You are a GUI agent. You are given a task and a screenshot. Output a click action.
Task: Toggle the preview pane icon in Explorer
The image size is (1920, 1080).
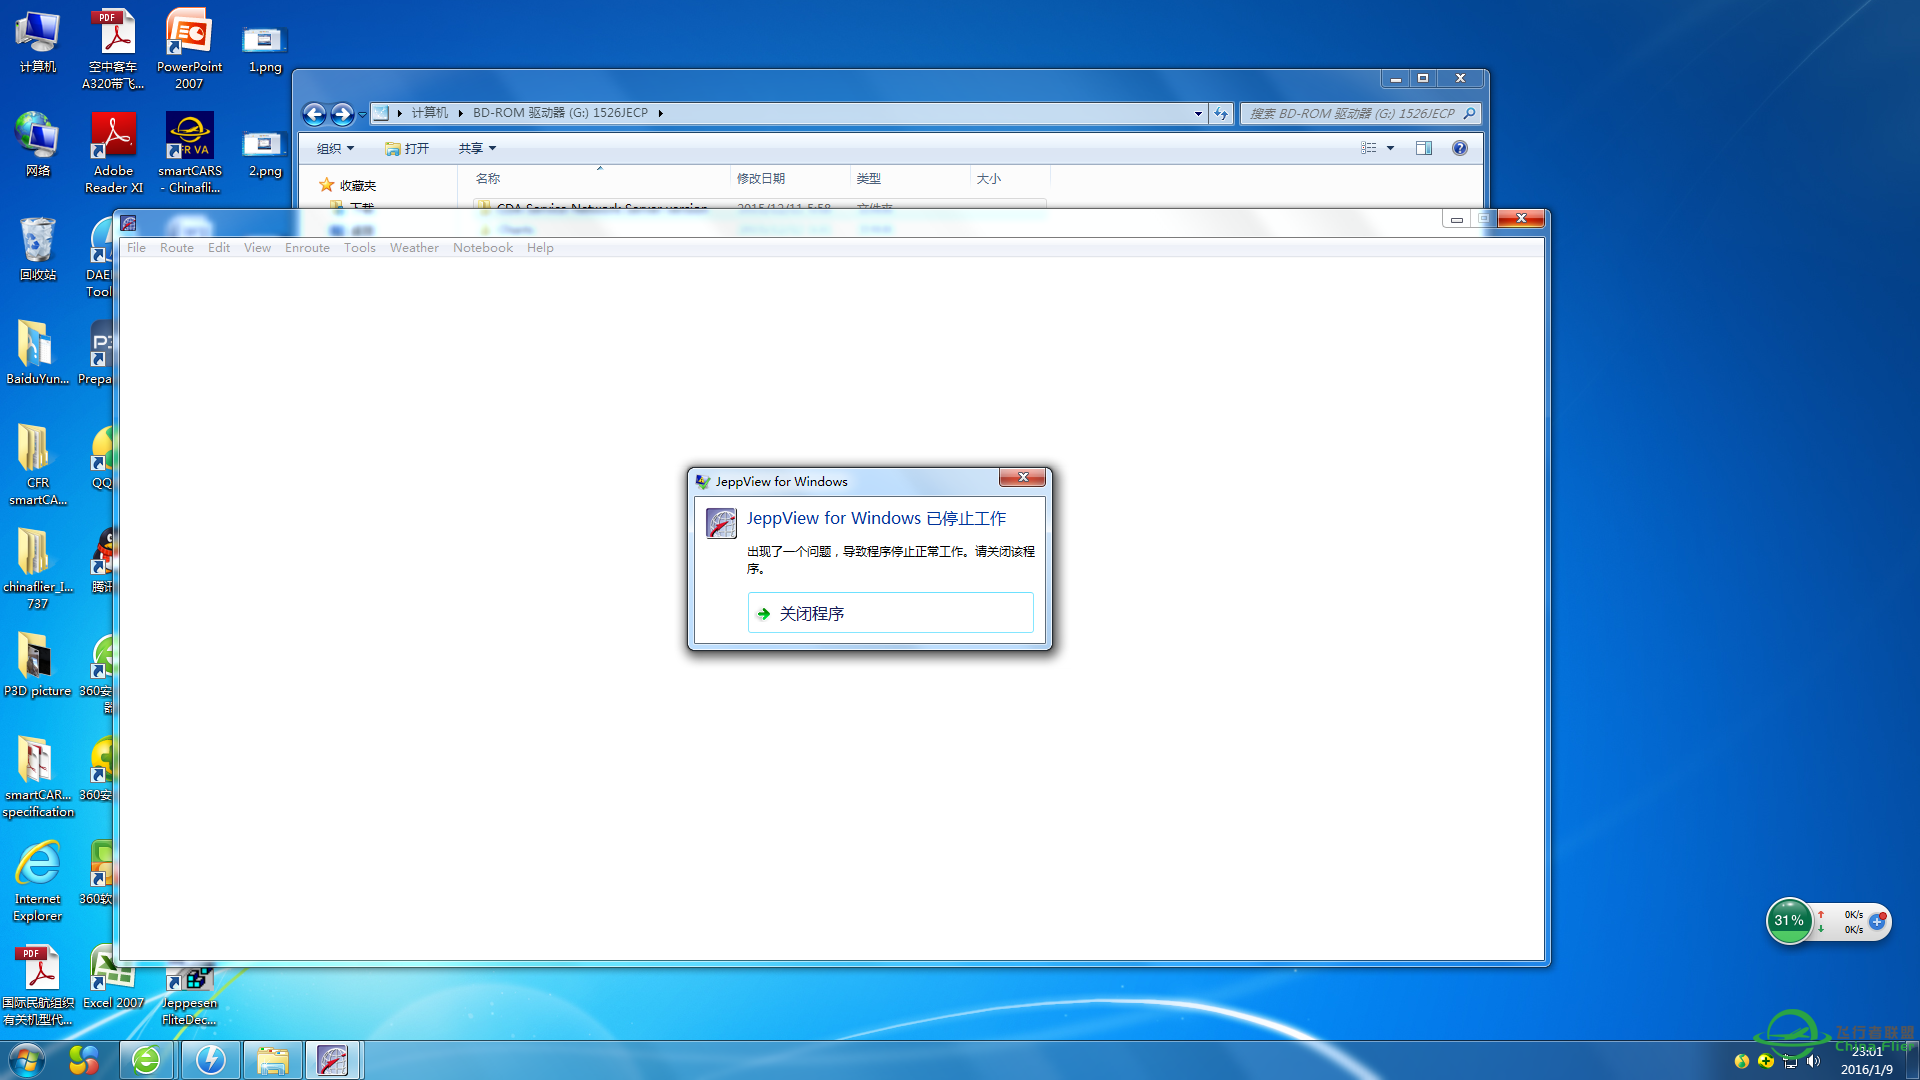point(1423,148)
